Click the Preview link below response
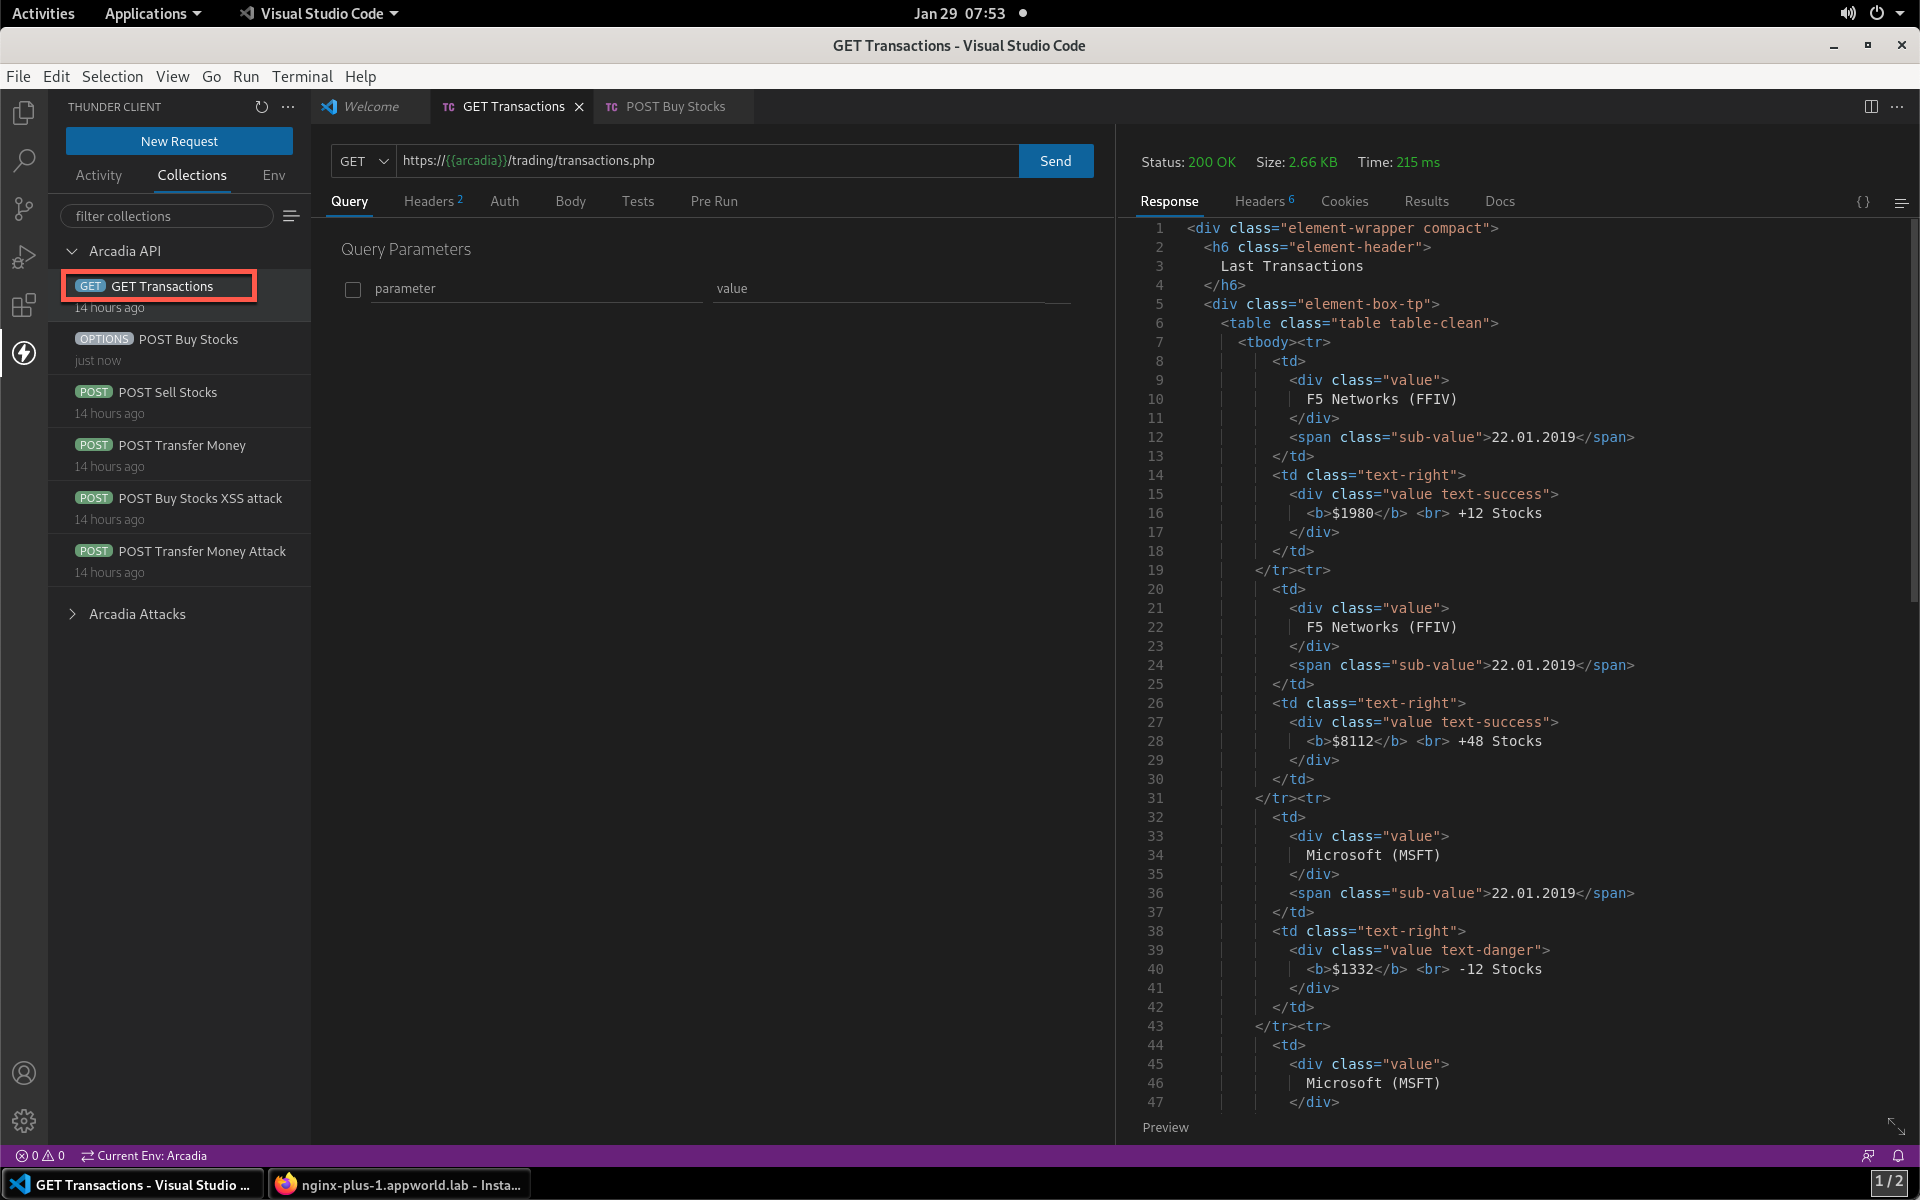 tap(1166, 1127)
